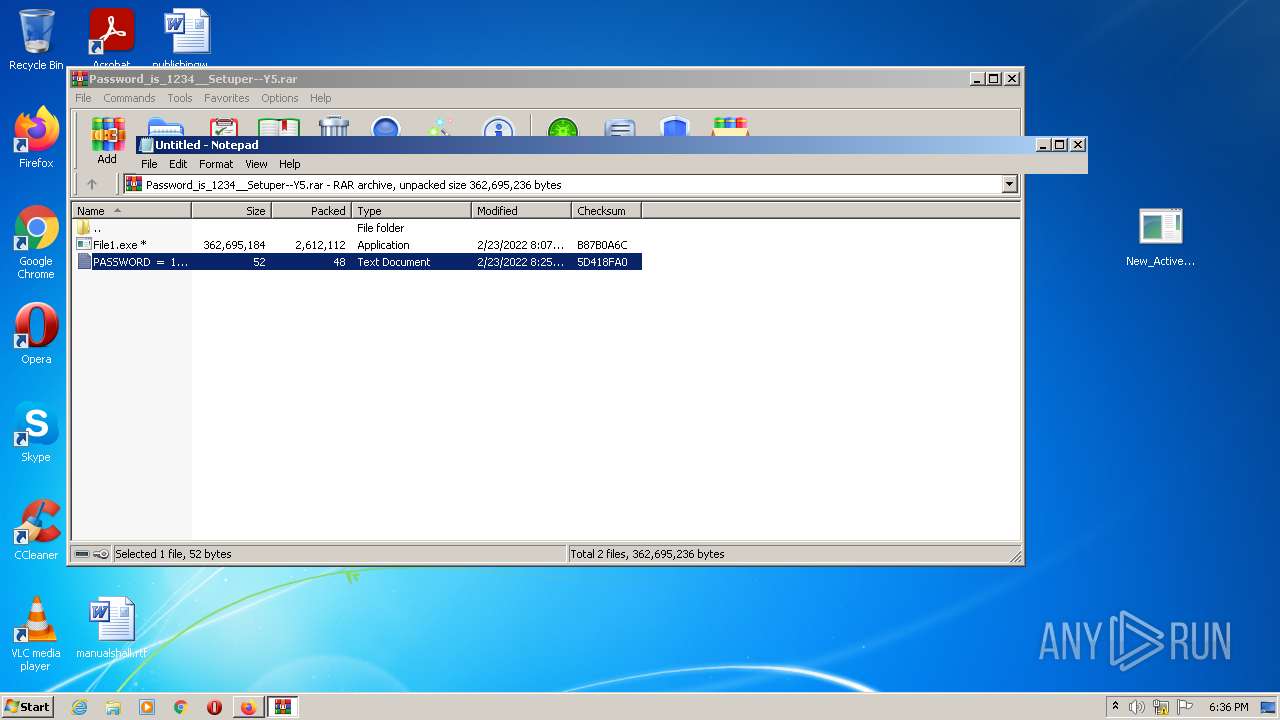Click the Delete trash bin icon in WinRAR toolbar
This screenshot has height=720, width=1280.
pyautogui.click(x=334, y=127)
